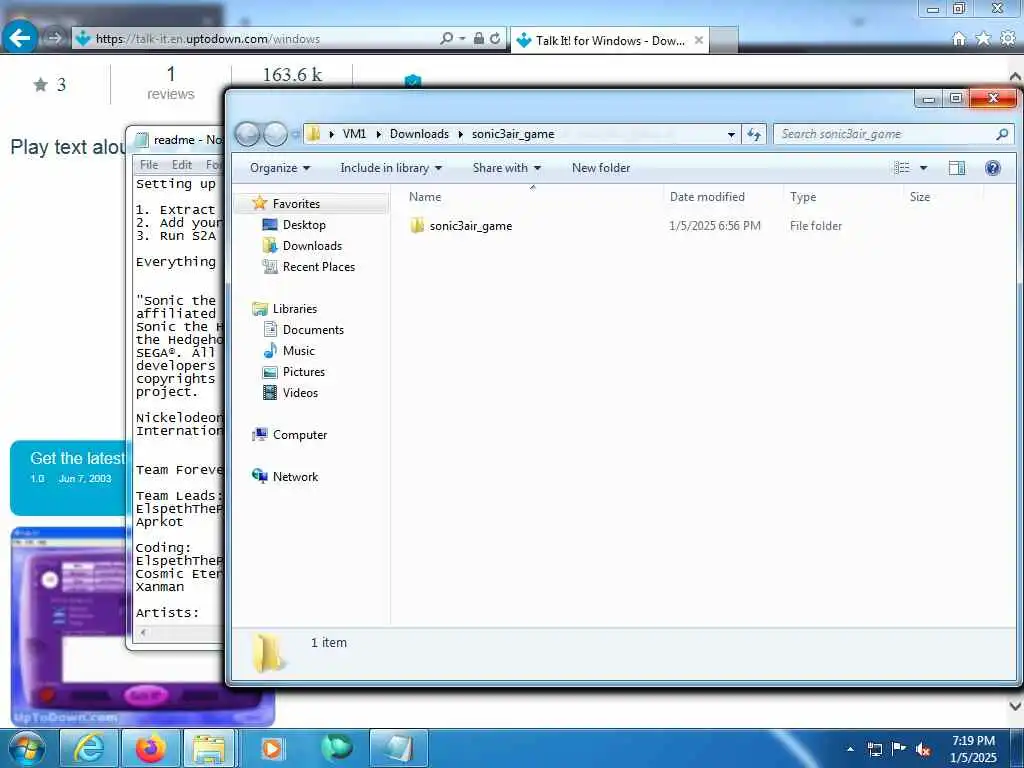Click IE home icon
1024x768 pixels.
click(959, 39)
